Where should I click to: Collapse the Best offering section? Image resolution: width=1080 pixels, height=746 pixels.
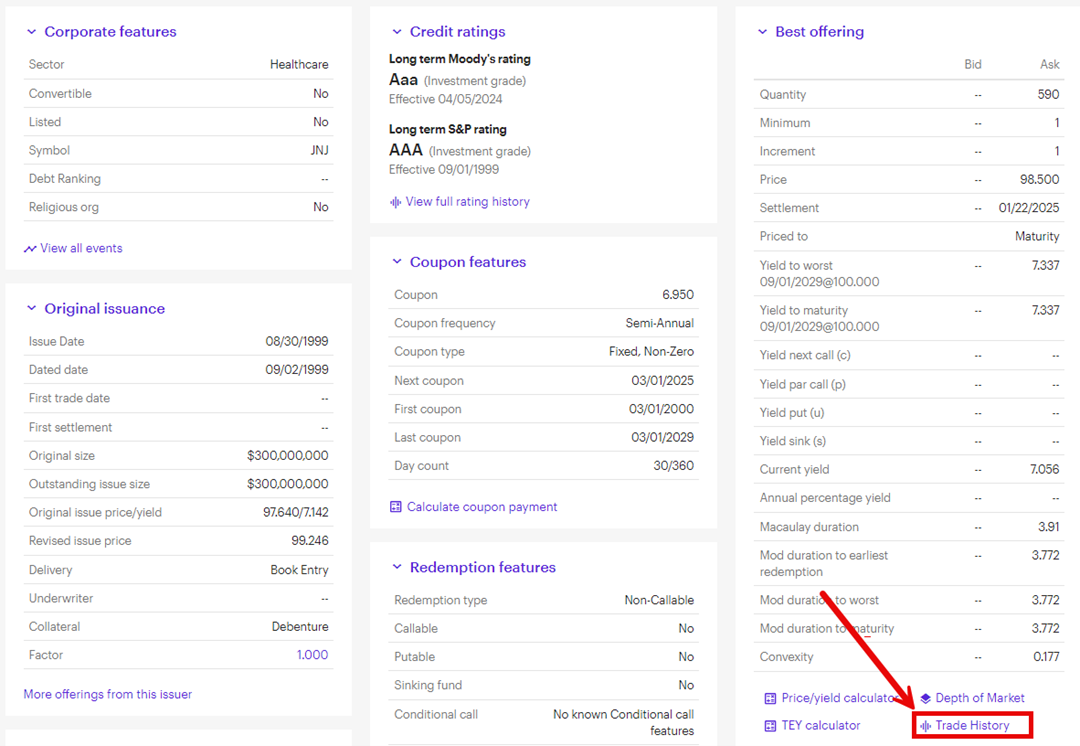[x=762, y=31]
